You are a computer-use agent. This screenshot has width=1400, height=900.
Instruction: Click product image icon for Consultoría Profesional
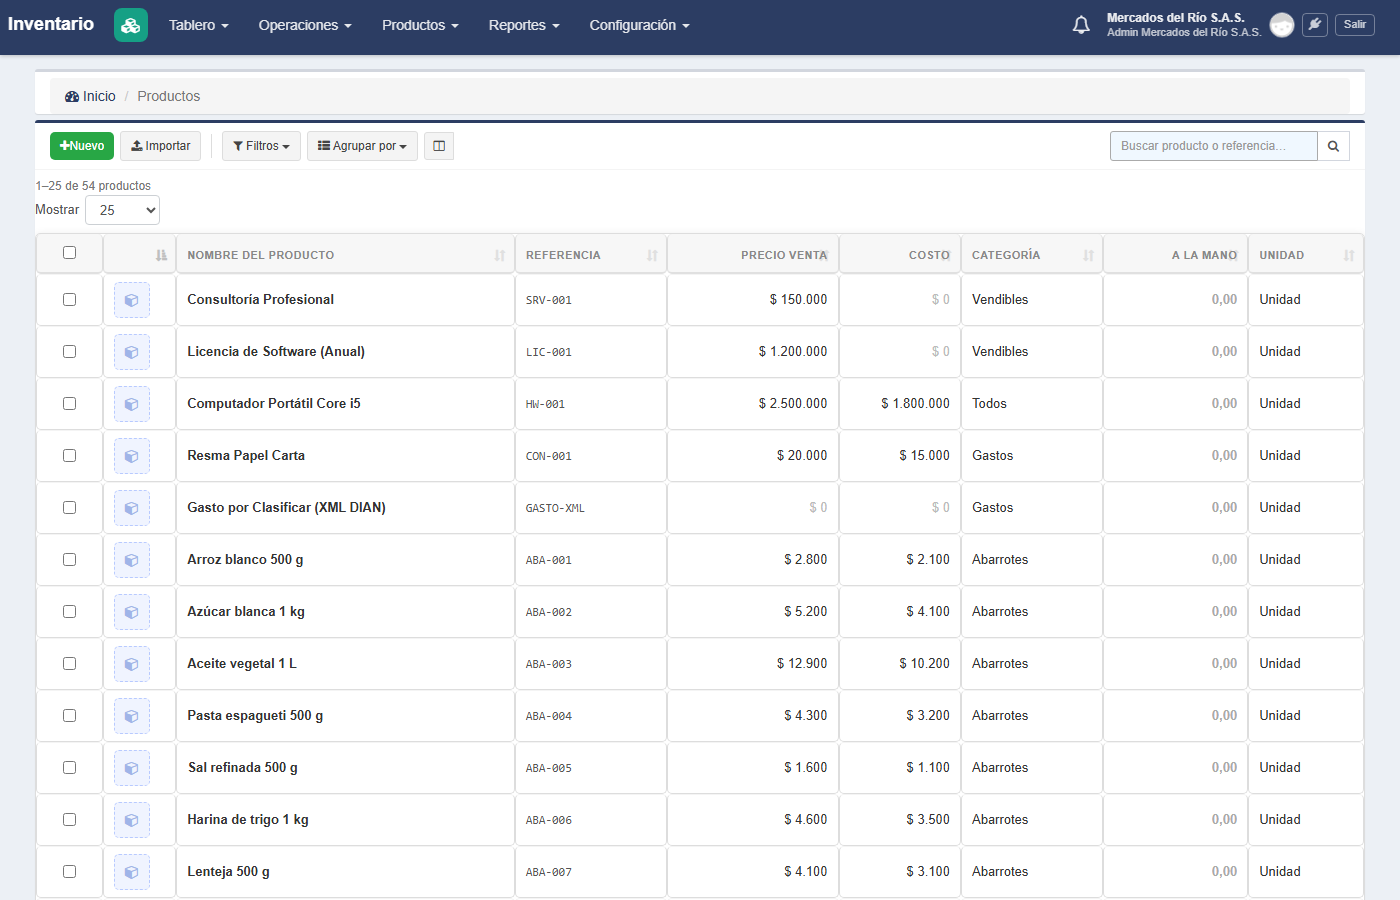pyautogui.click(x=132, y=300)
